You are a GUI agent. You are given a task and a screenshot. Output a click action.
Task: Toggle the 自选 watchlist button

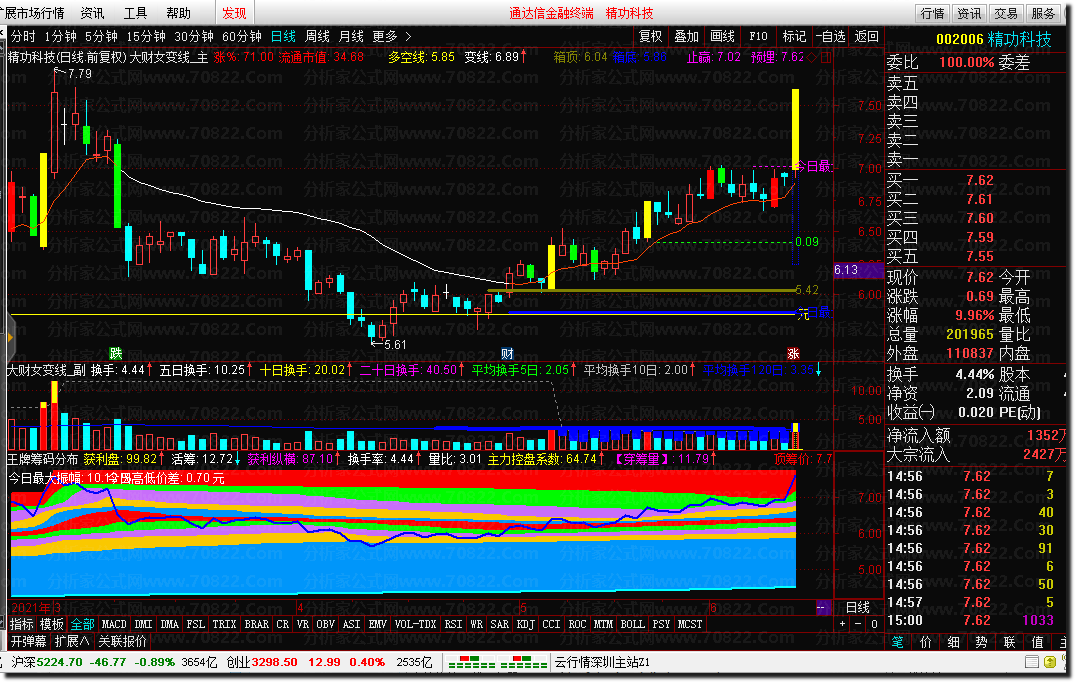[830, 36]
